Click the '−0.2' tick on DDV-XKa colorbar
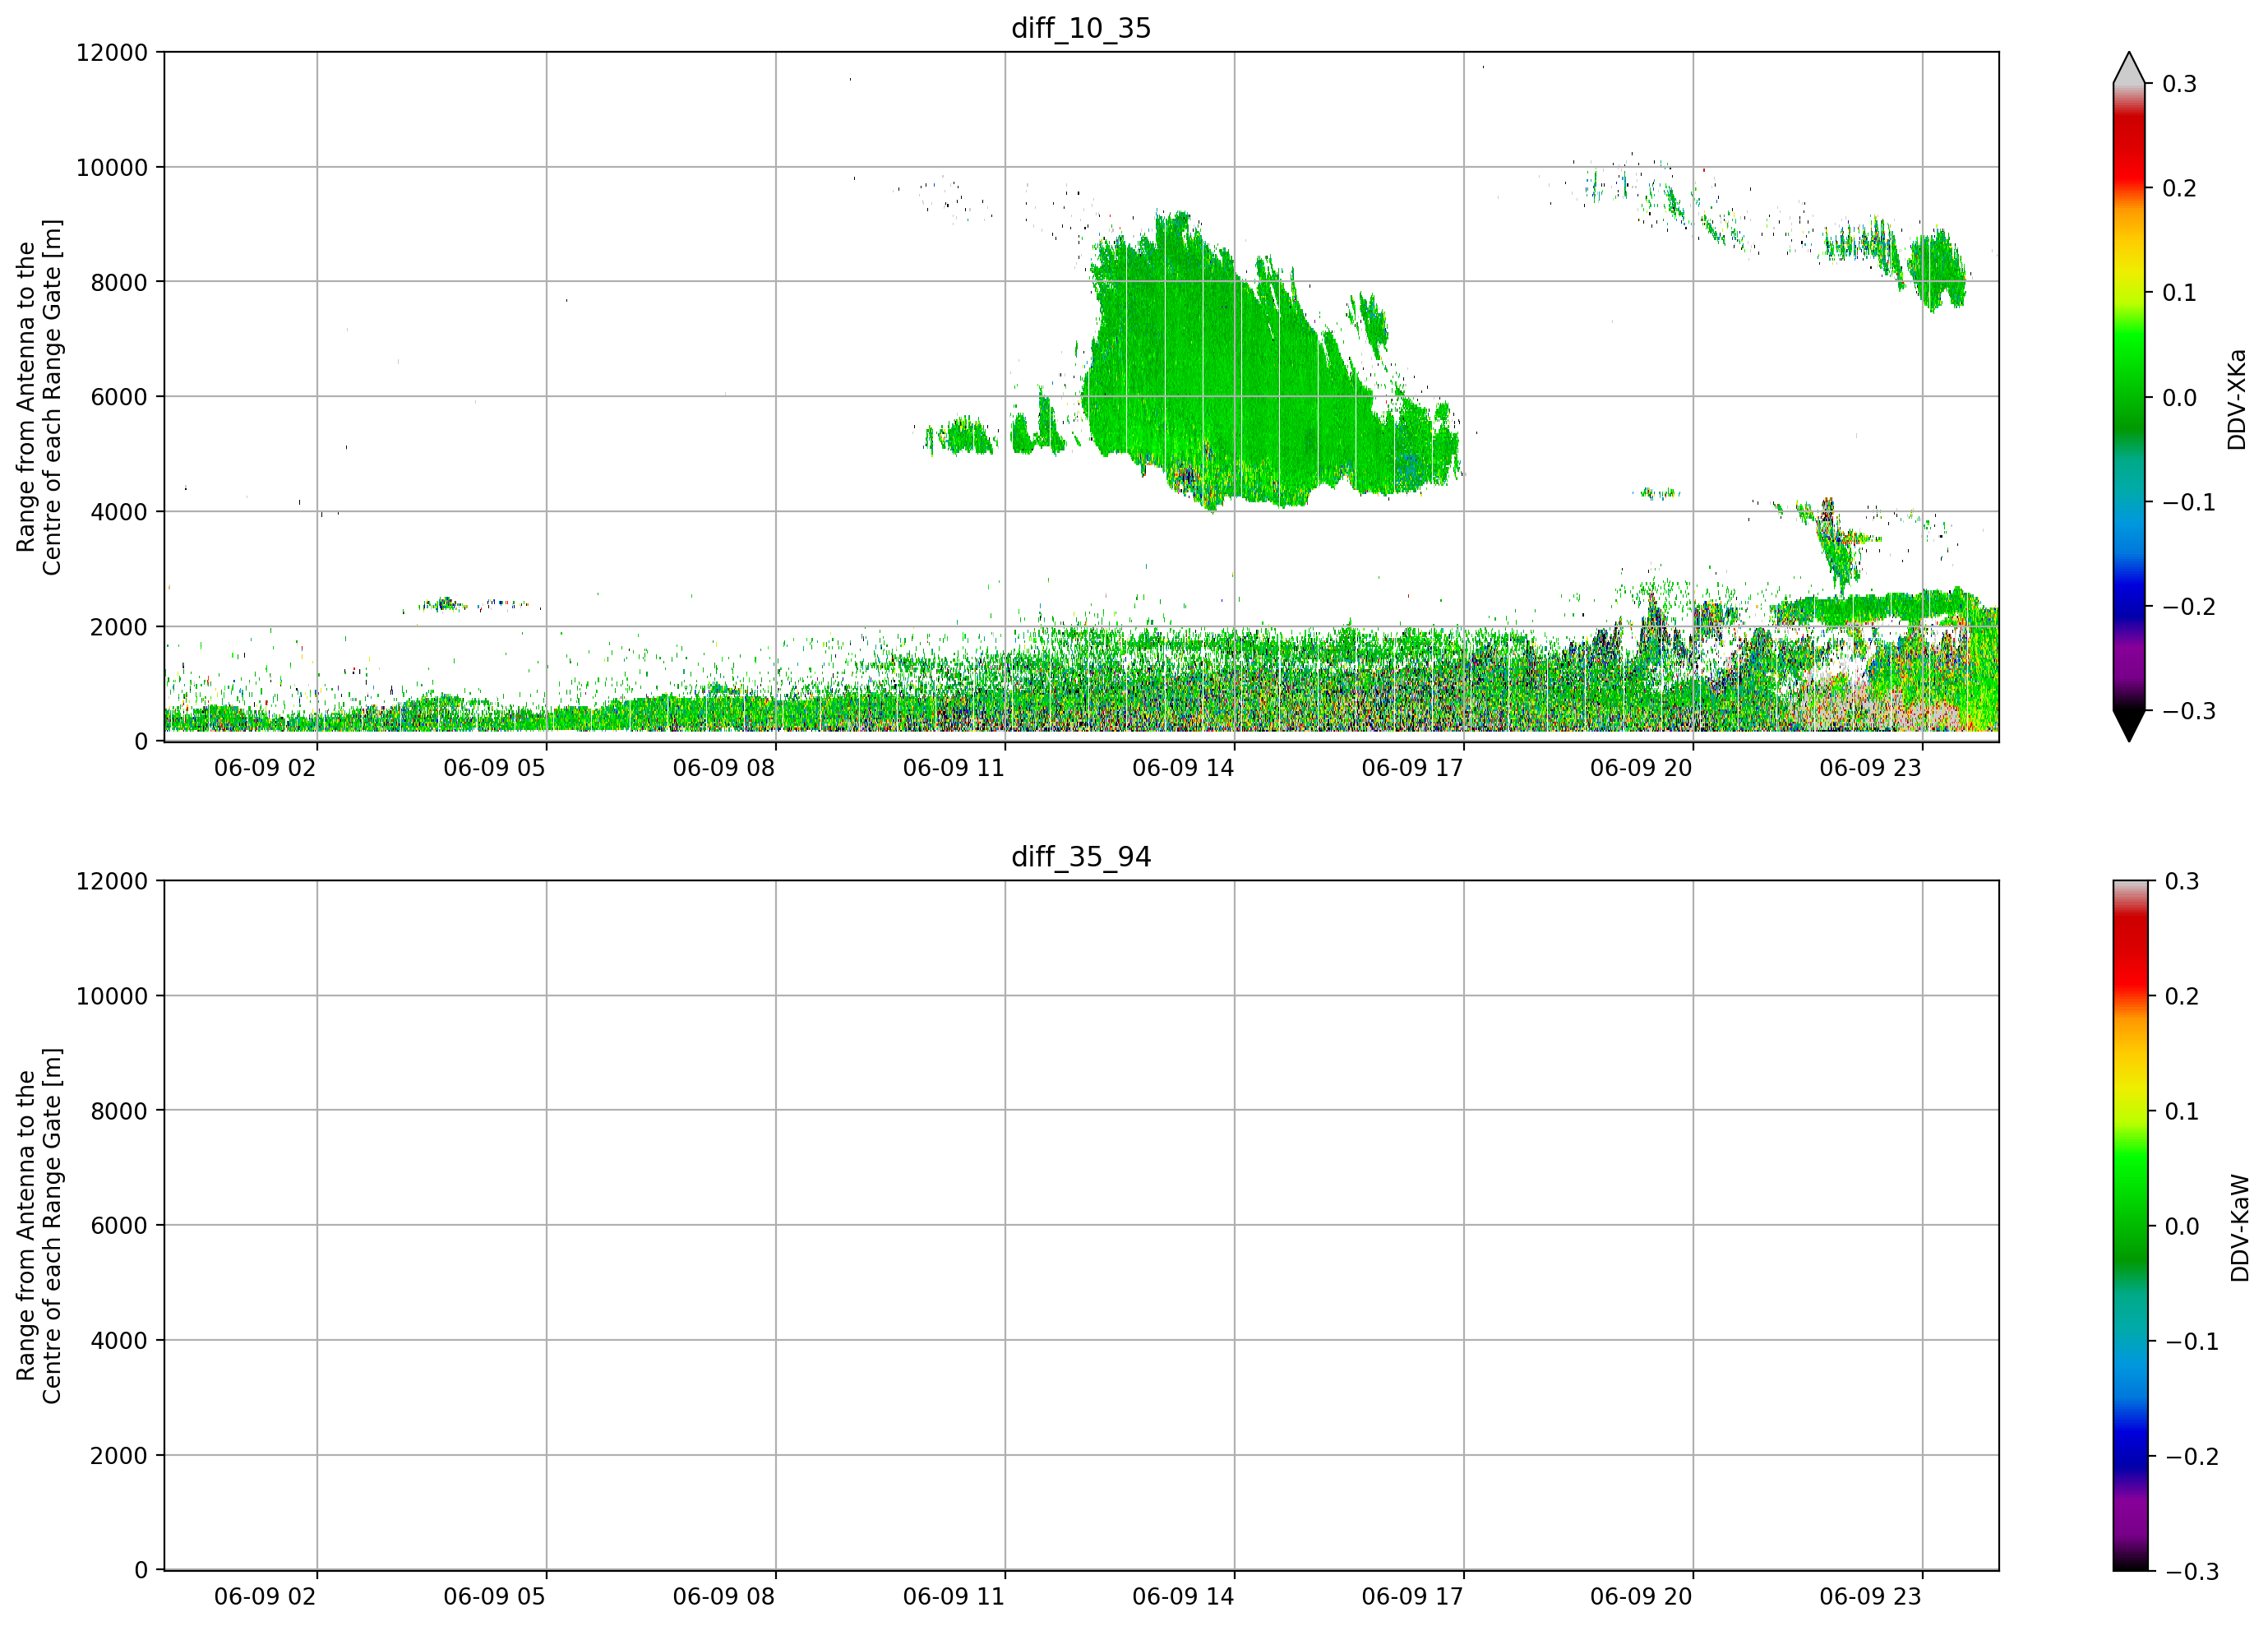The image size is (2268, 1626). point(2189,607)
